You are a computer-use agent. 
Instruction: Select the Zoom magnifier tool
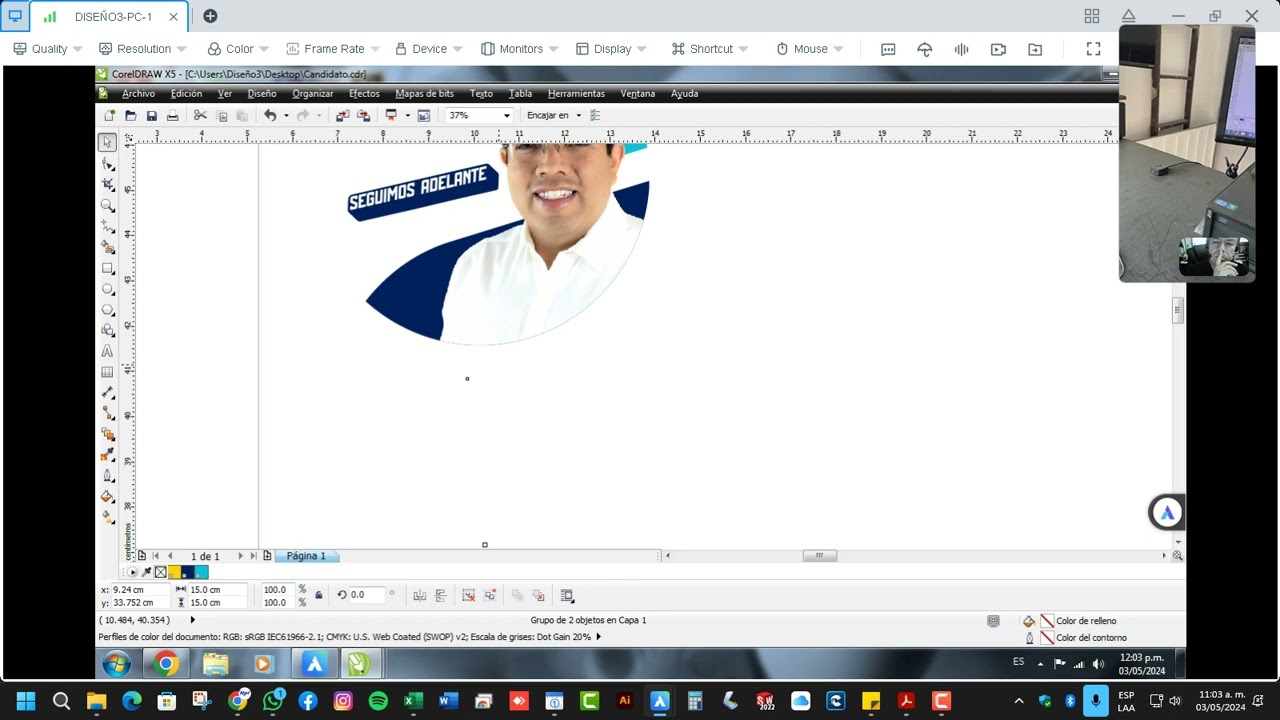[107, 205]
